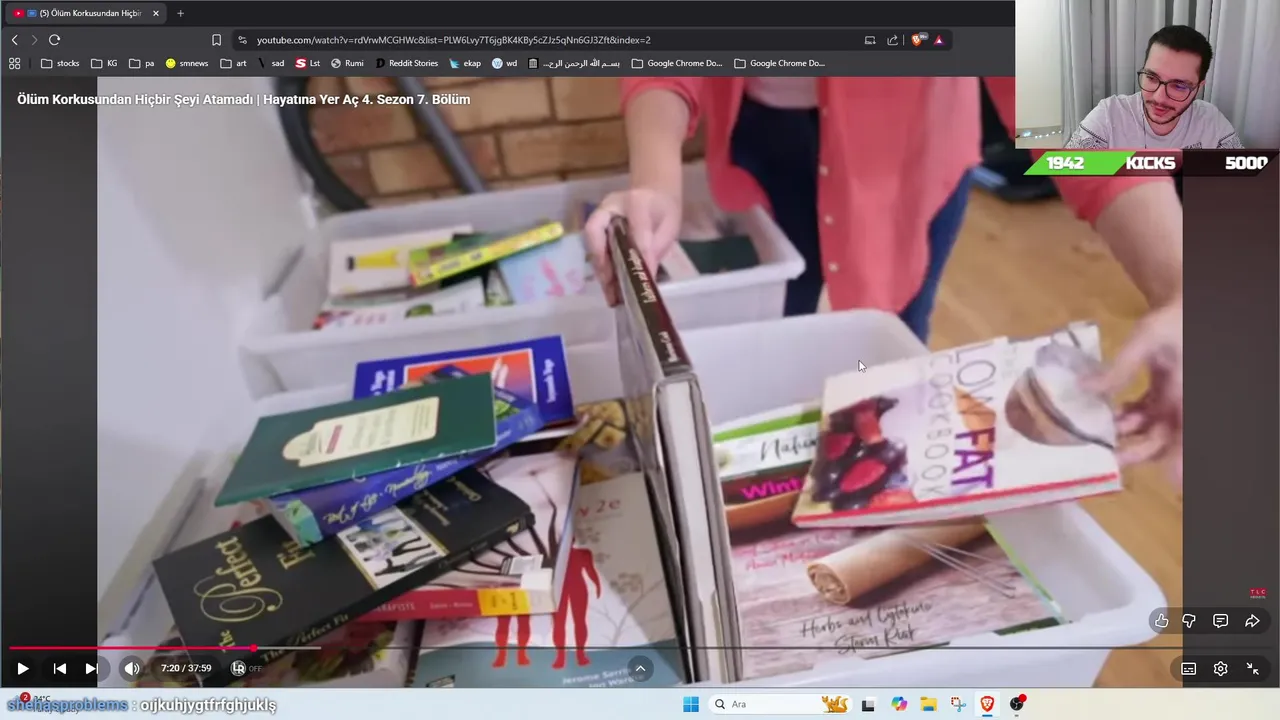The image size is (1280, 720).
Task: Open Brave Shields lion icon
Action: click(x=918, y=40)
